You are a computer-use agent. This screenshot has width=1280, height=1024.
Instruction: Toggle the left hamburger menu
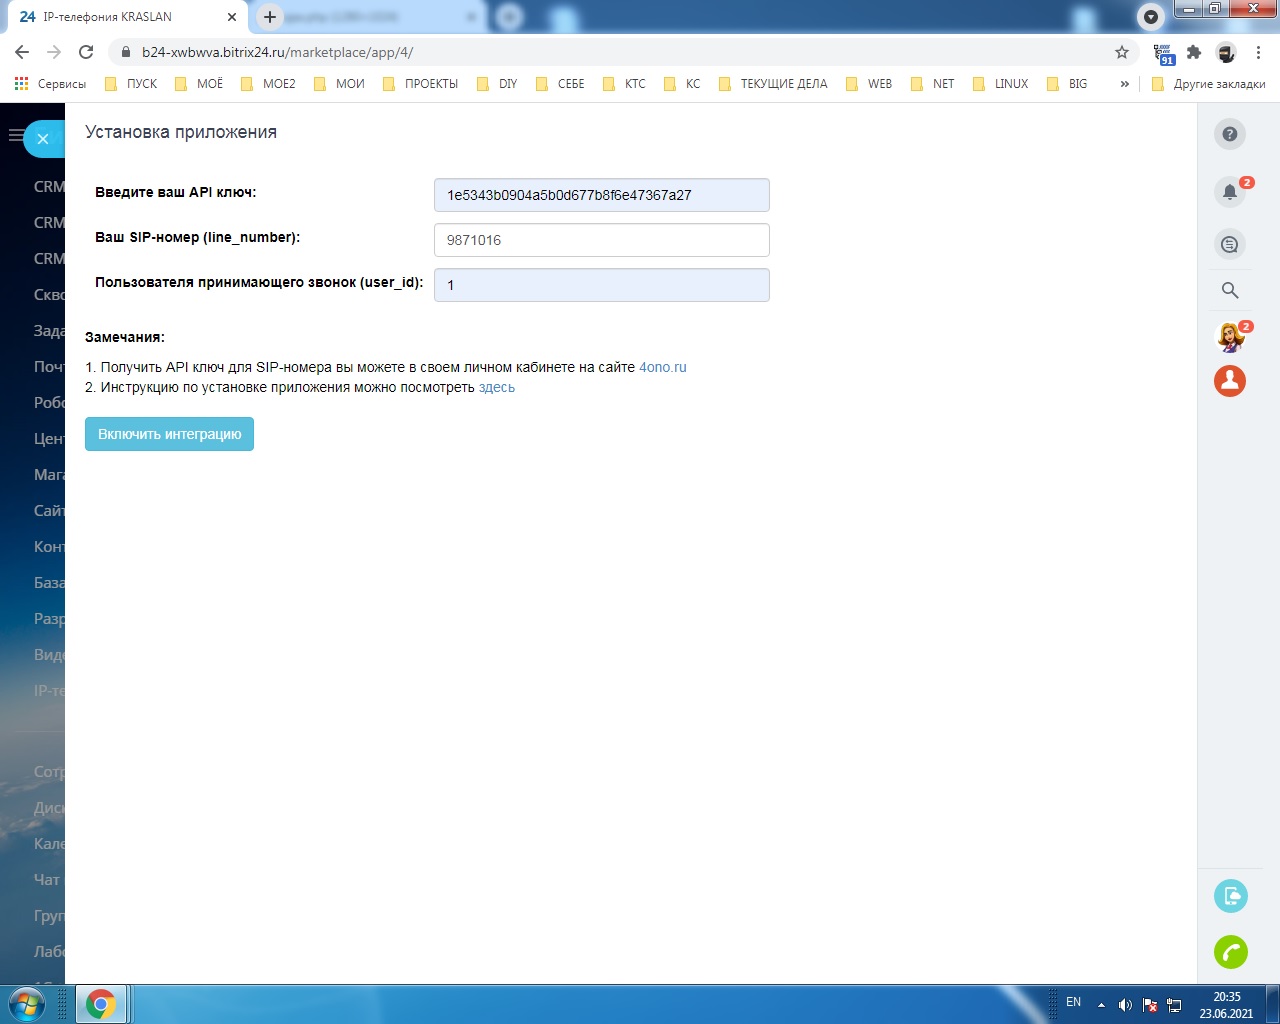[15, 135]
